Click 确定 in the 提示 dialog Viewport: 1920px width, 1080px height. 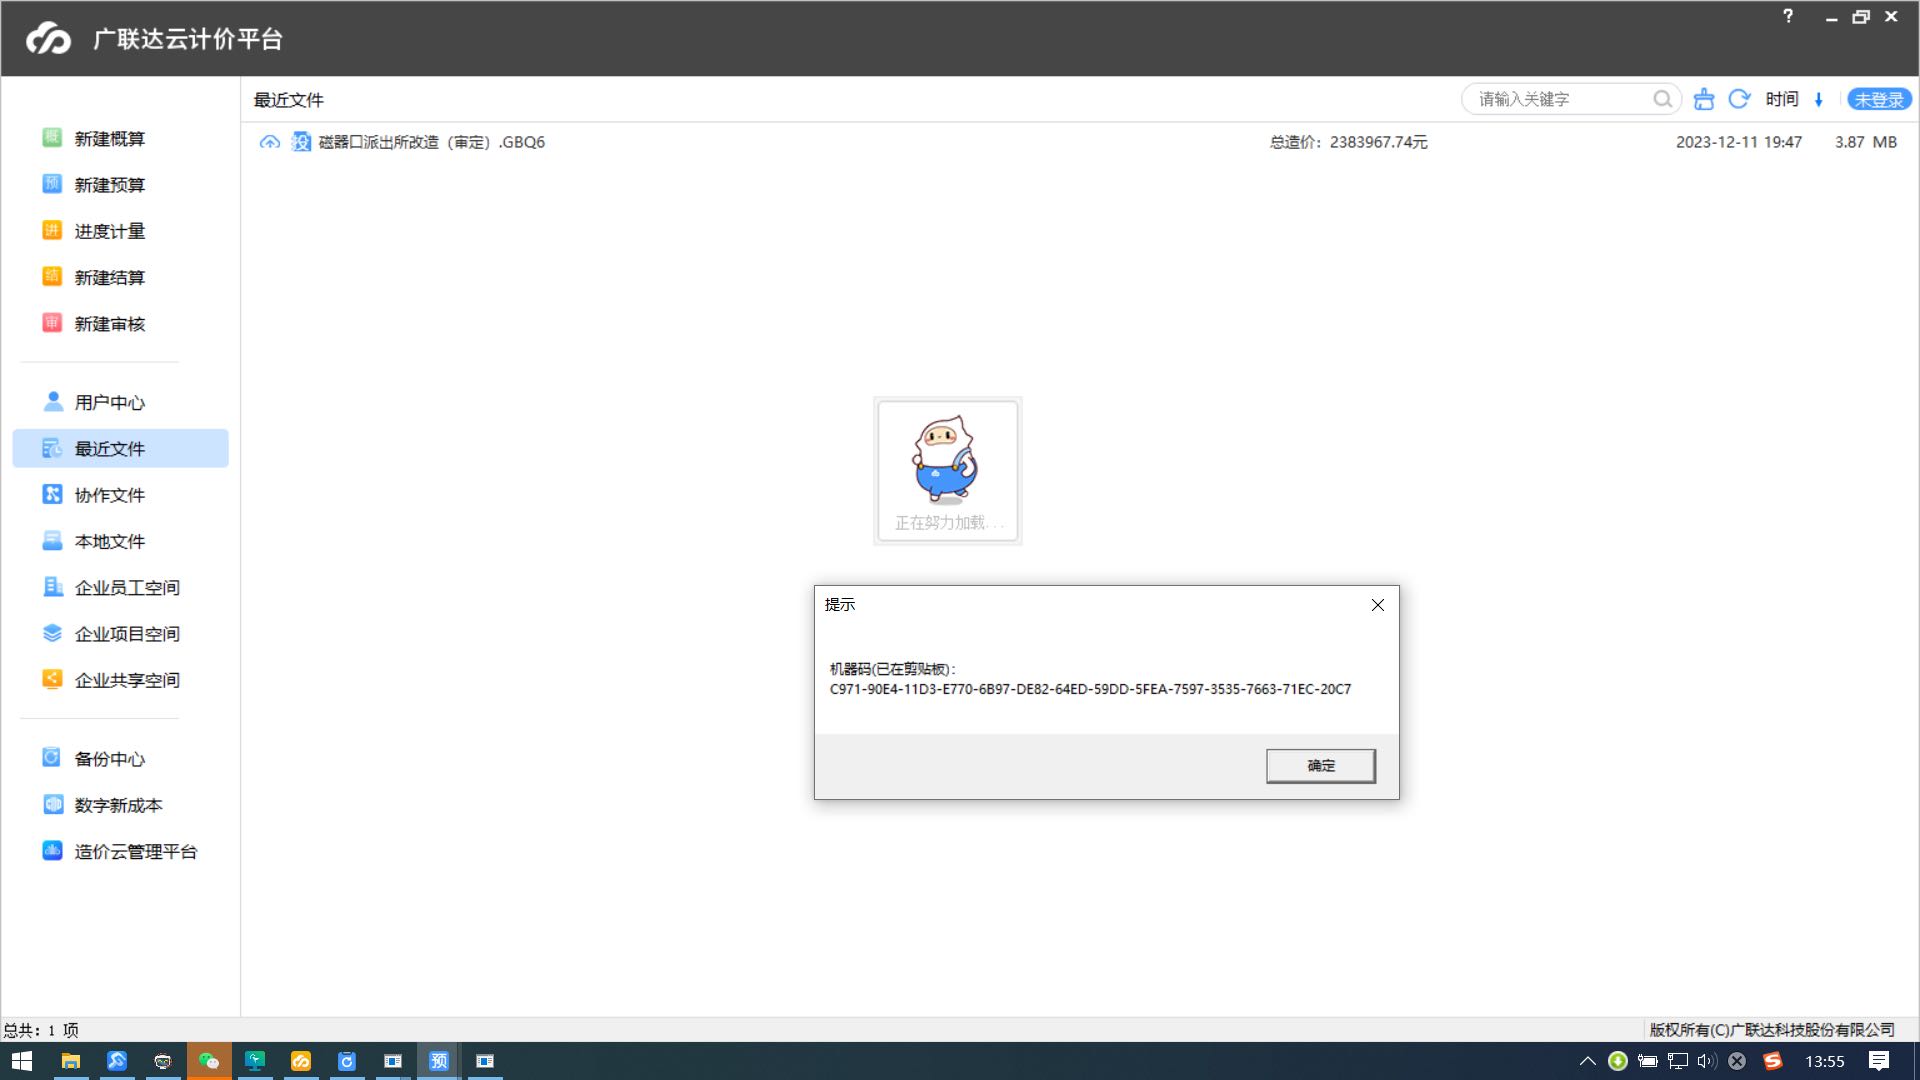tap(1320, 765)
